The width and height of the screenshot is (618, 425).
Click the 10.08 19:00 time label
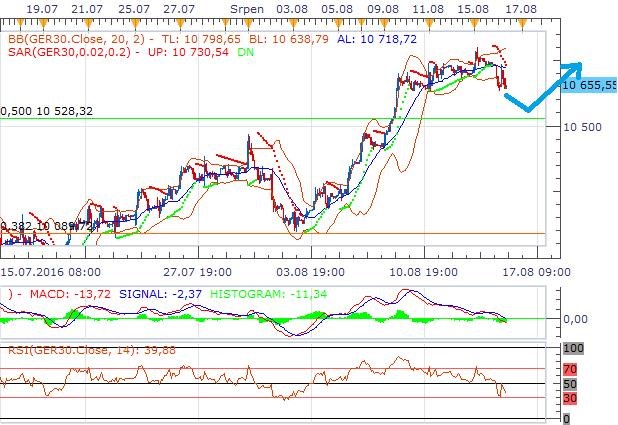[424, 272]
